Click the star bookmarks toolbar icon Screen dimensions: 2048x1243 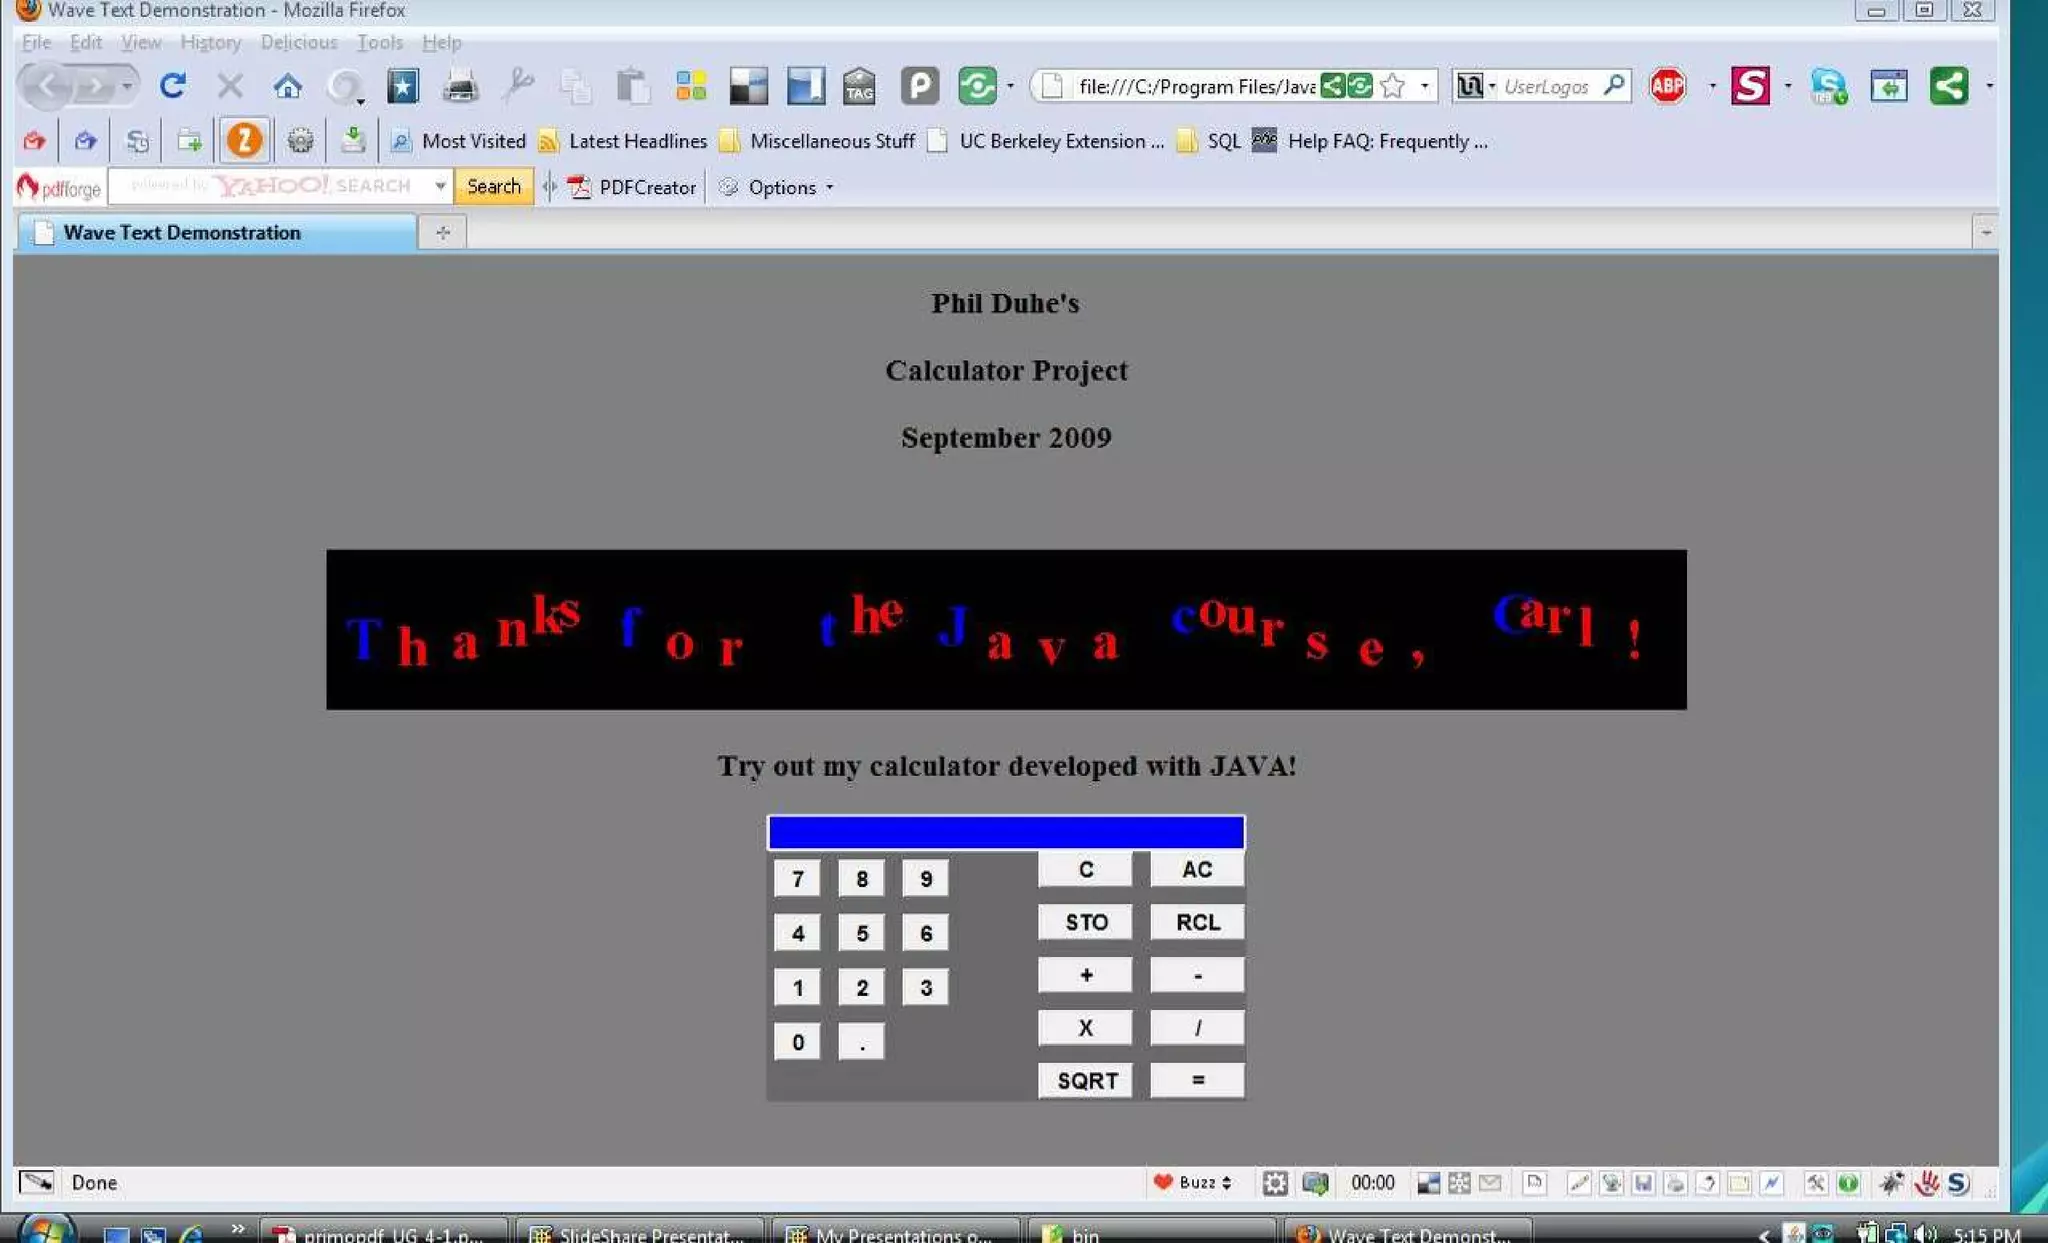coord(403,86)
